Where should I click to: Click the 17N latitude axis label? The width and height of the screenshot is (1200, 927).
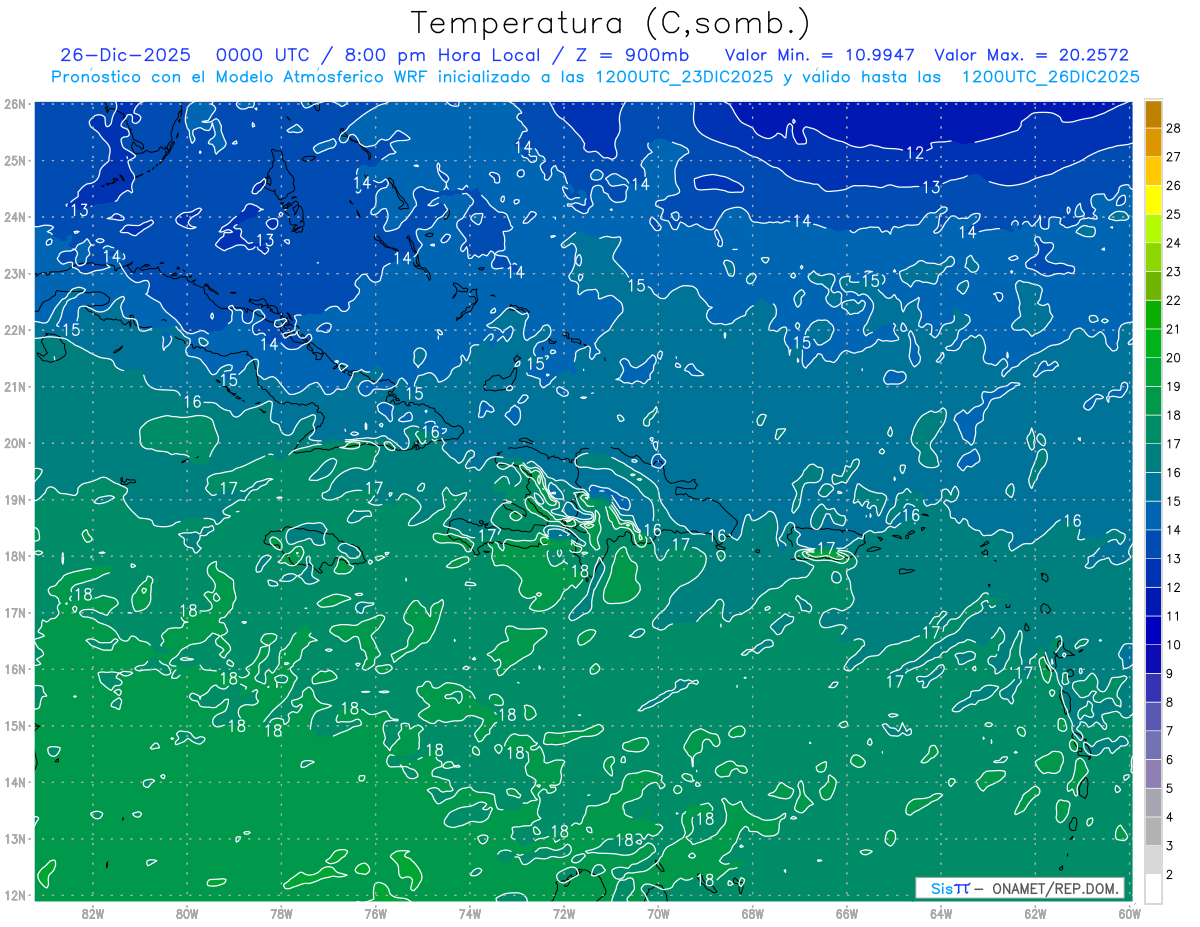point(15,612)
